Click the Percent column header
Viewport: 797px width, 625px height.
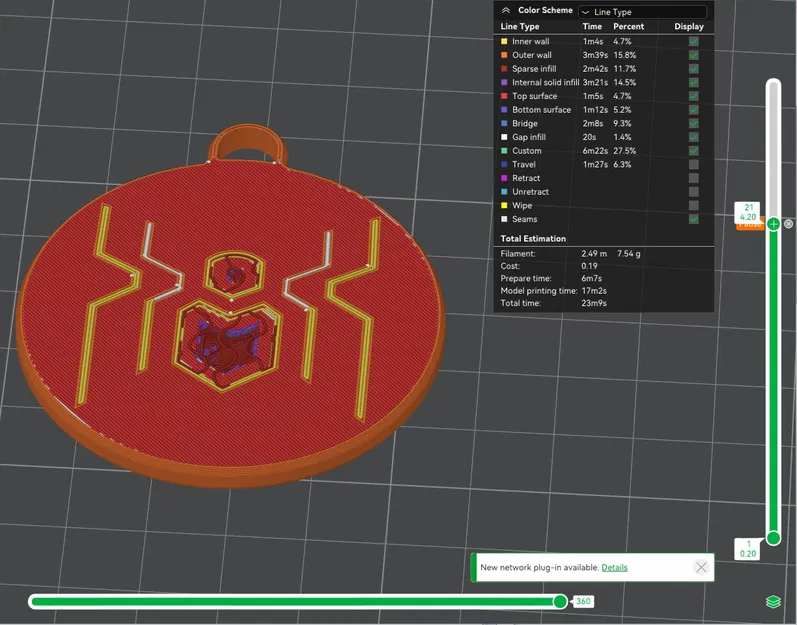(x=628, y=26)
